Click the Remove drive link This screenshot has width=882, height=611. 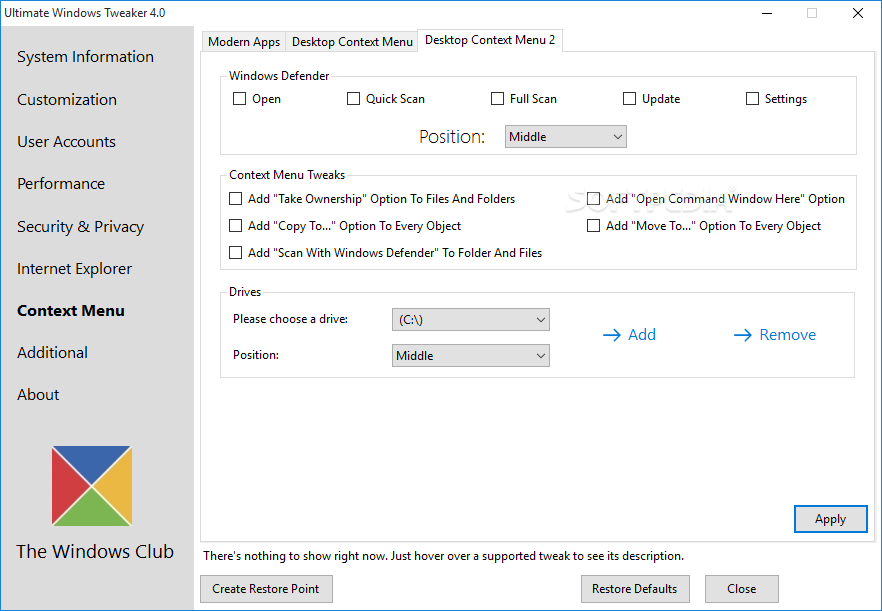tap(775, 335)
